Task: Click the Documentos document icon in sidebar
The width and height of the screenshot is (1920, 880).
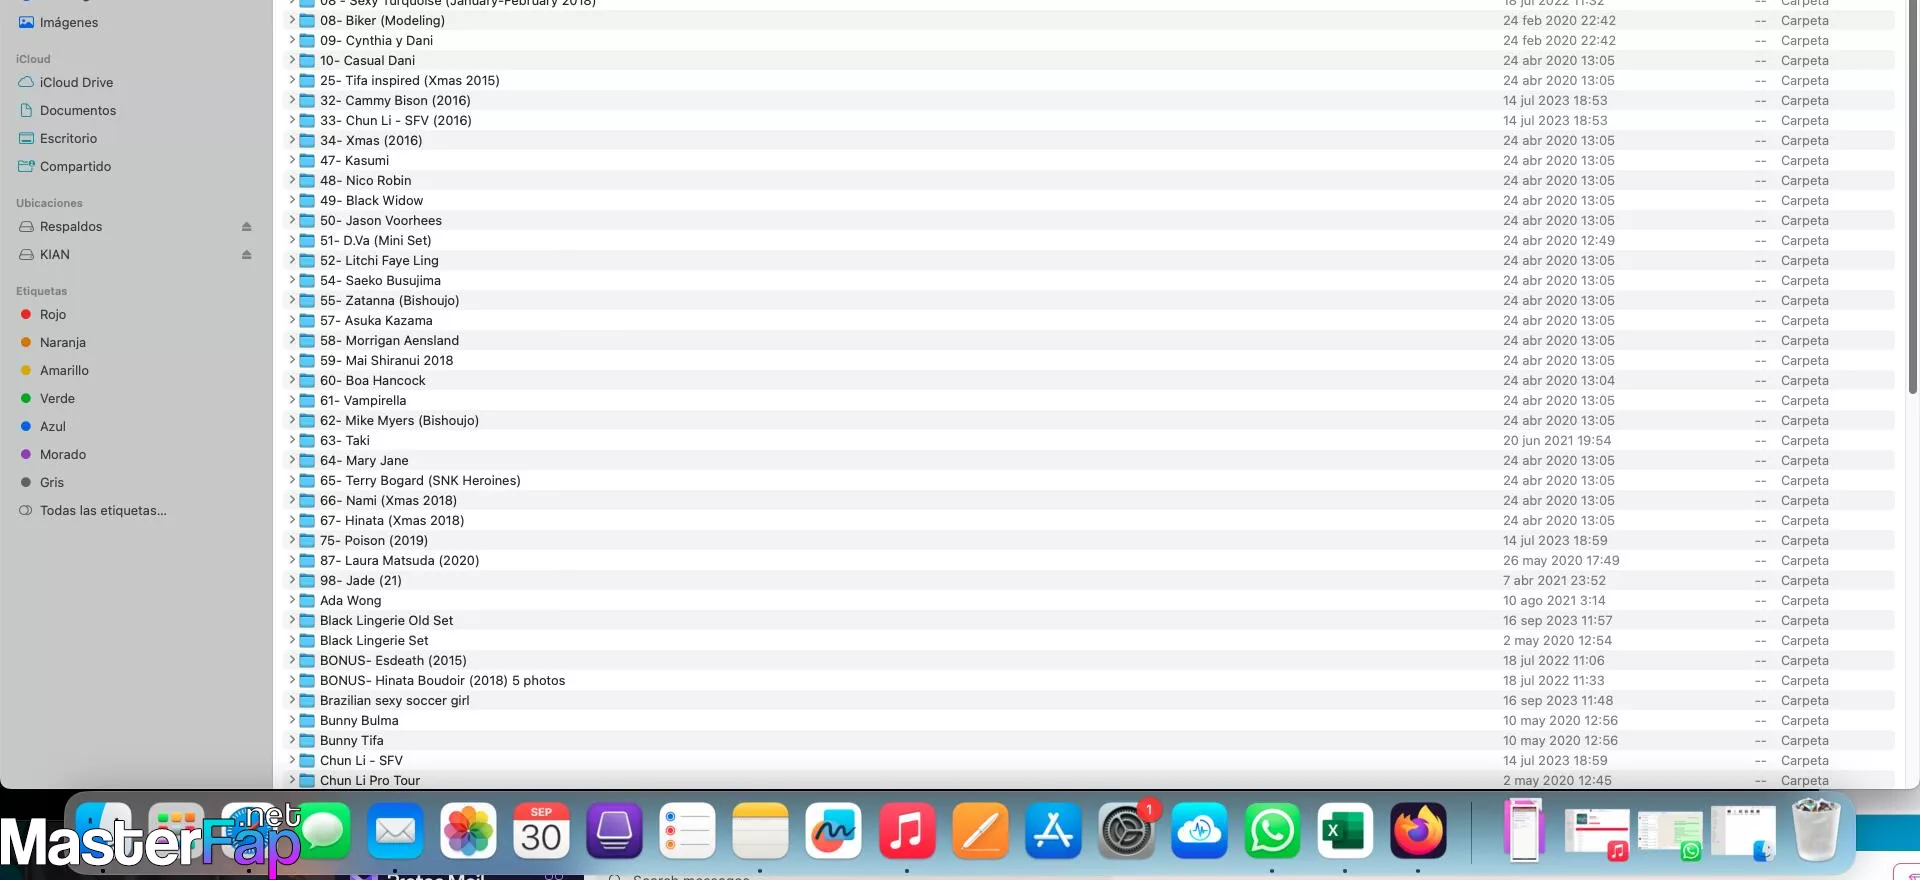Action: click(27, 110)
